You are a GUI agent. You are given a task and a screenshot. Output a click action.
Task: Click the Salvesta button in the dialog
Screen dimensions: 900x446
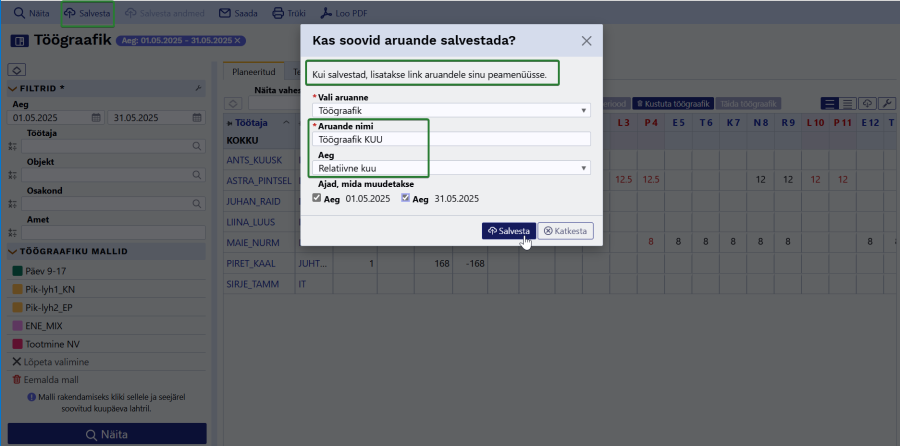point(508,231)
